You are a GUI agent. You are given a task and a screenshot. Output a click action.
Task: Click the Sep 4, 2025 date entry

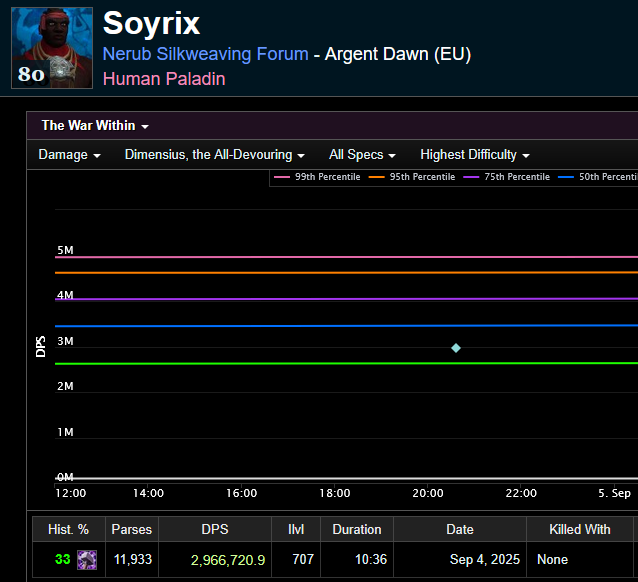click(484, 560)
